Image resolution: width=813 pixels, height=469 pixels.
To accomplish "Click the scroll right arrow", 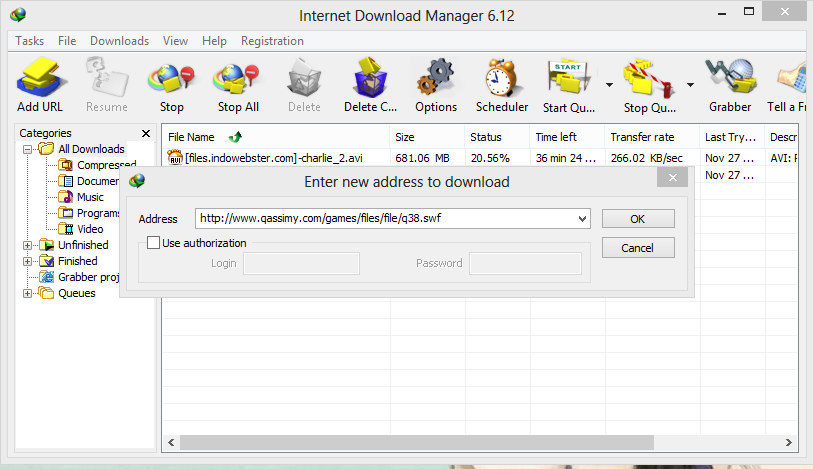I will coord(789,443).
